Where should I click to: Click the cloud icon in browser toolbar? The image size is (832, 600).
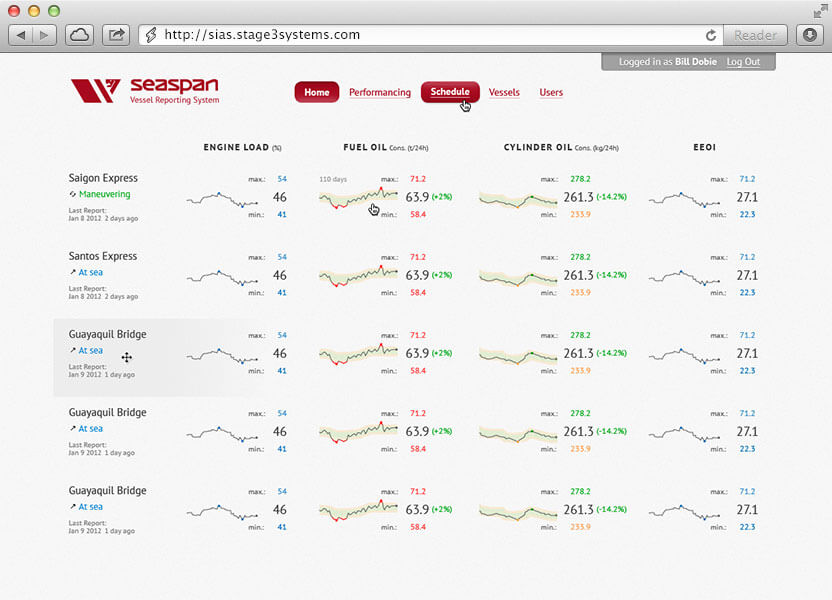pos(79,33)
